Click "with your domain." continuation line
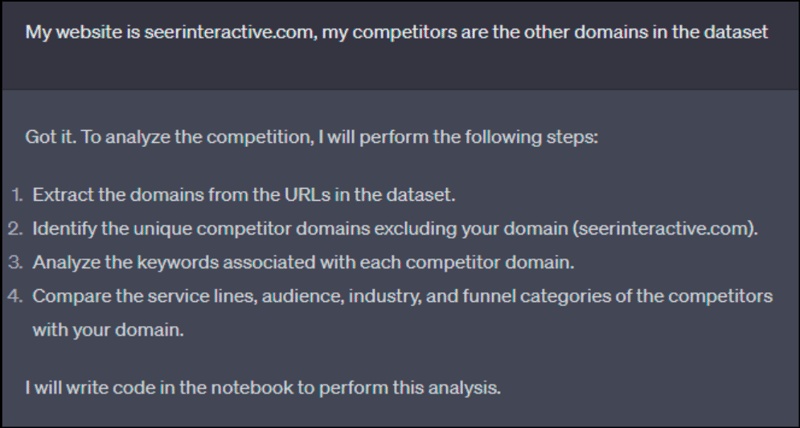The height and width of the screenshot is (428, 800). 107,330
